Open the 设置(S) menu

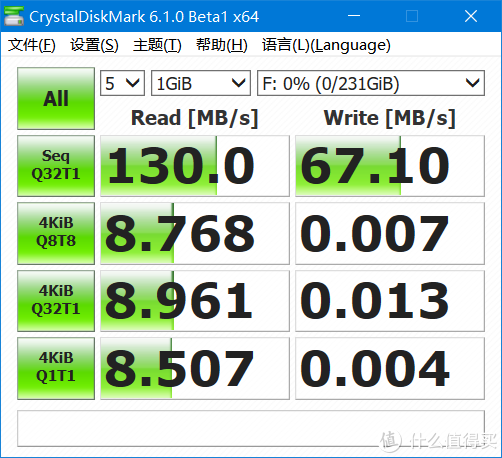click(94, 45)
